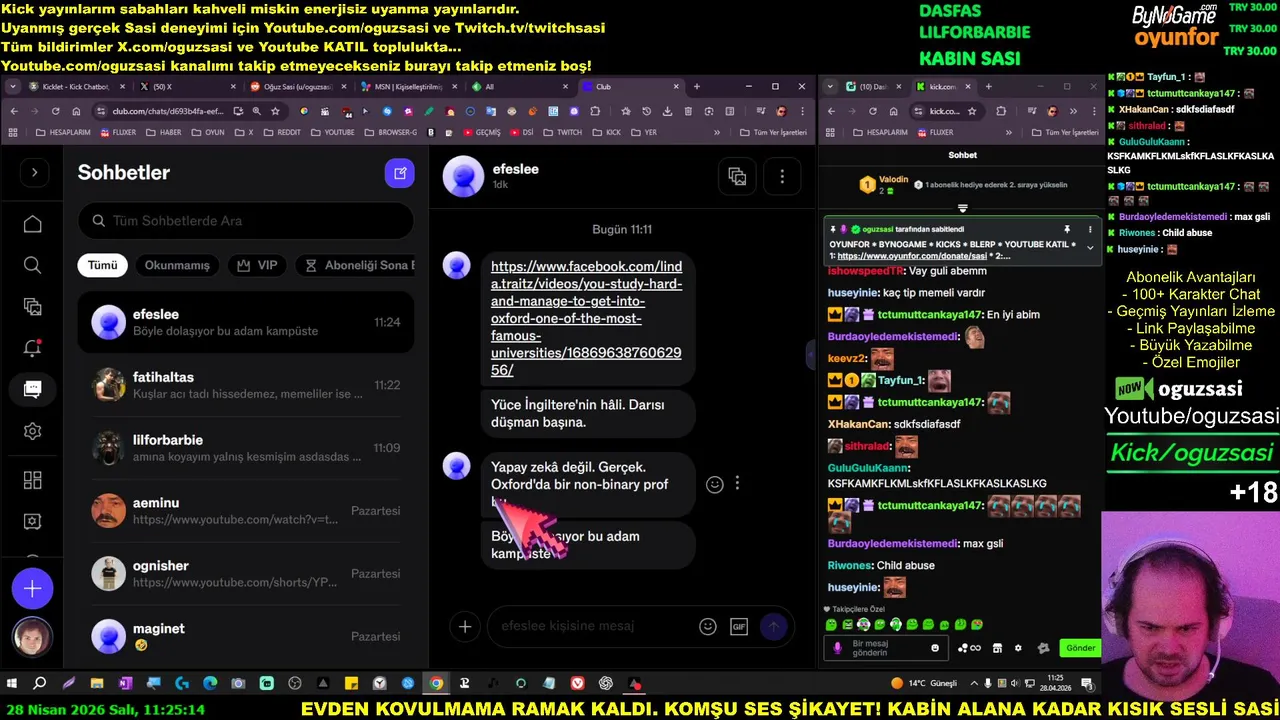1280x720 pixels.
Task: Open Kick chat channel points icon
Action: coord(969,648)
